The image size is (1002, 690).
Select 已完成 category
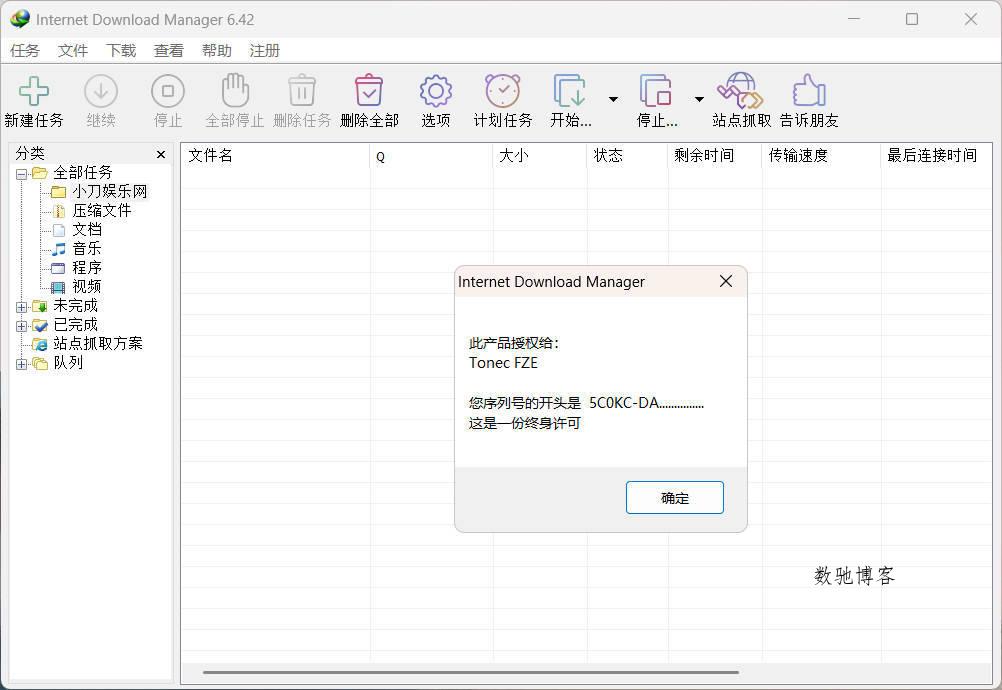pyautogui.click(x=75, y=325)
